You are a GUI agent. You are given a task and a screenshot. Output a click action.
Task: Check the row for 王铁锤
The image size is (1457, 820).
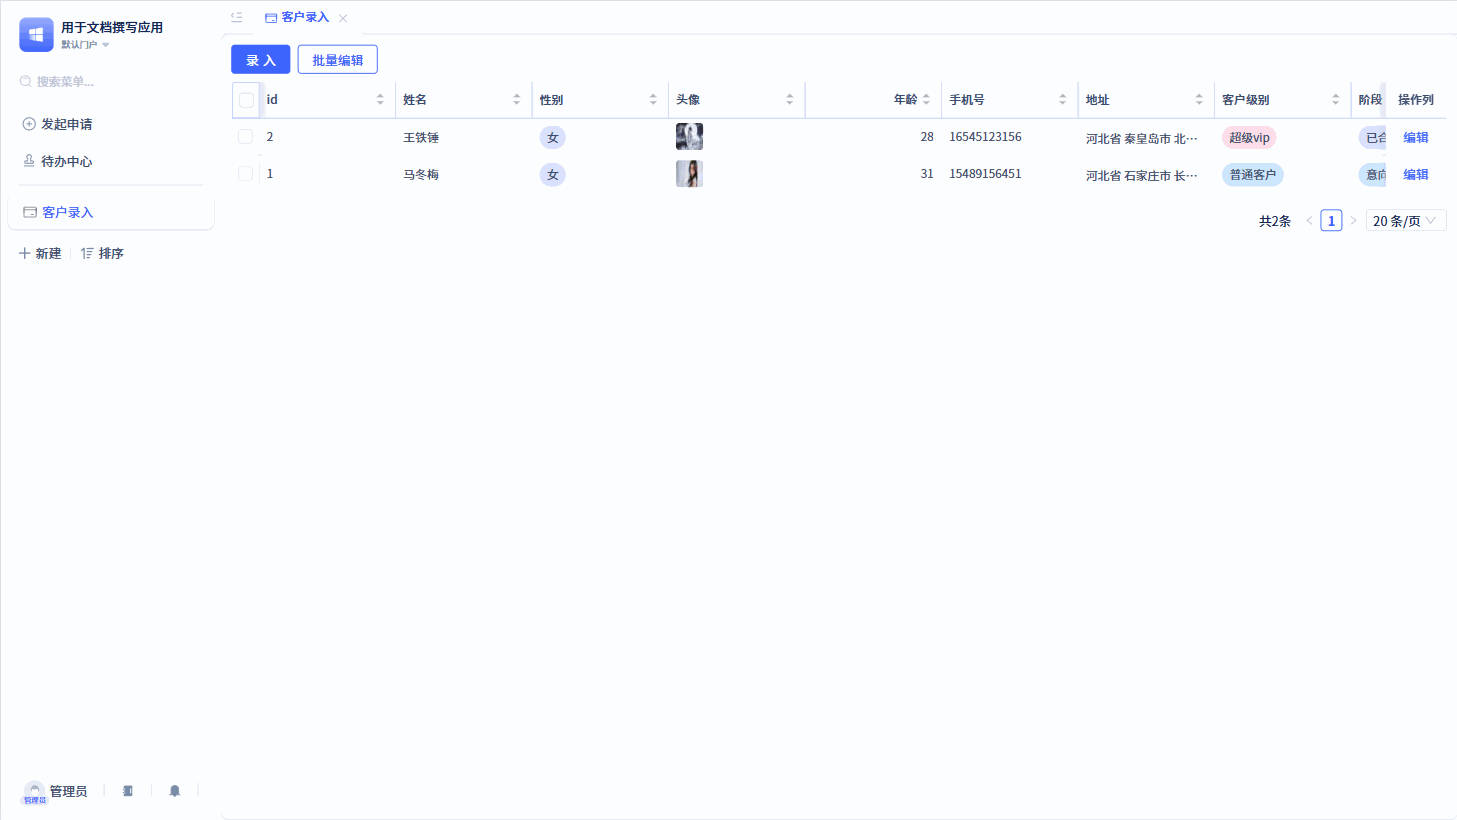[x=245, y=137]
